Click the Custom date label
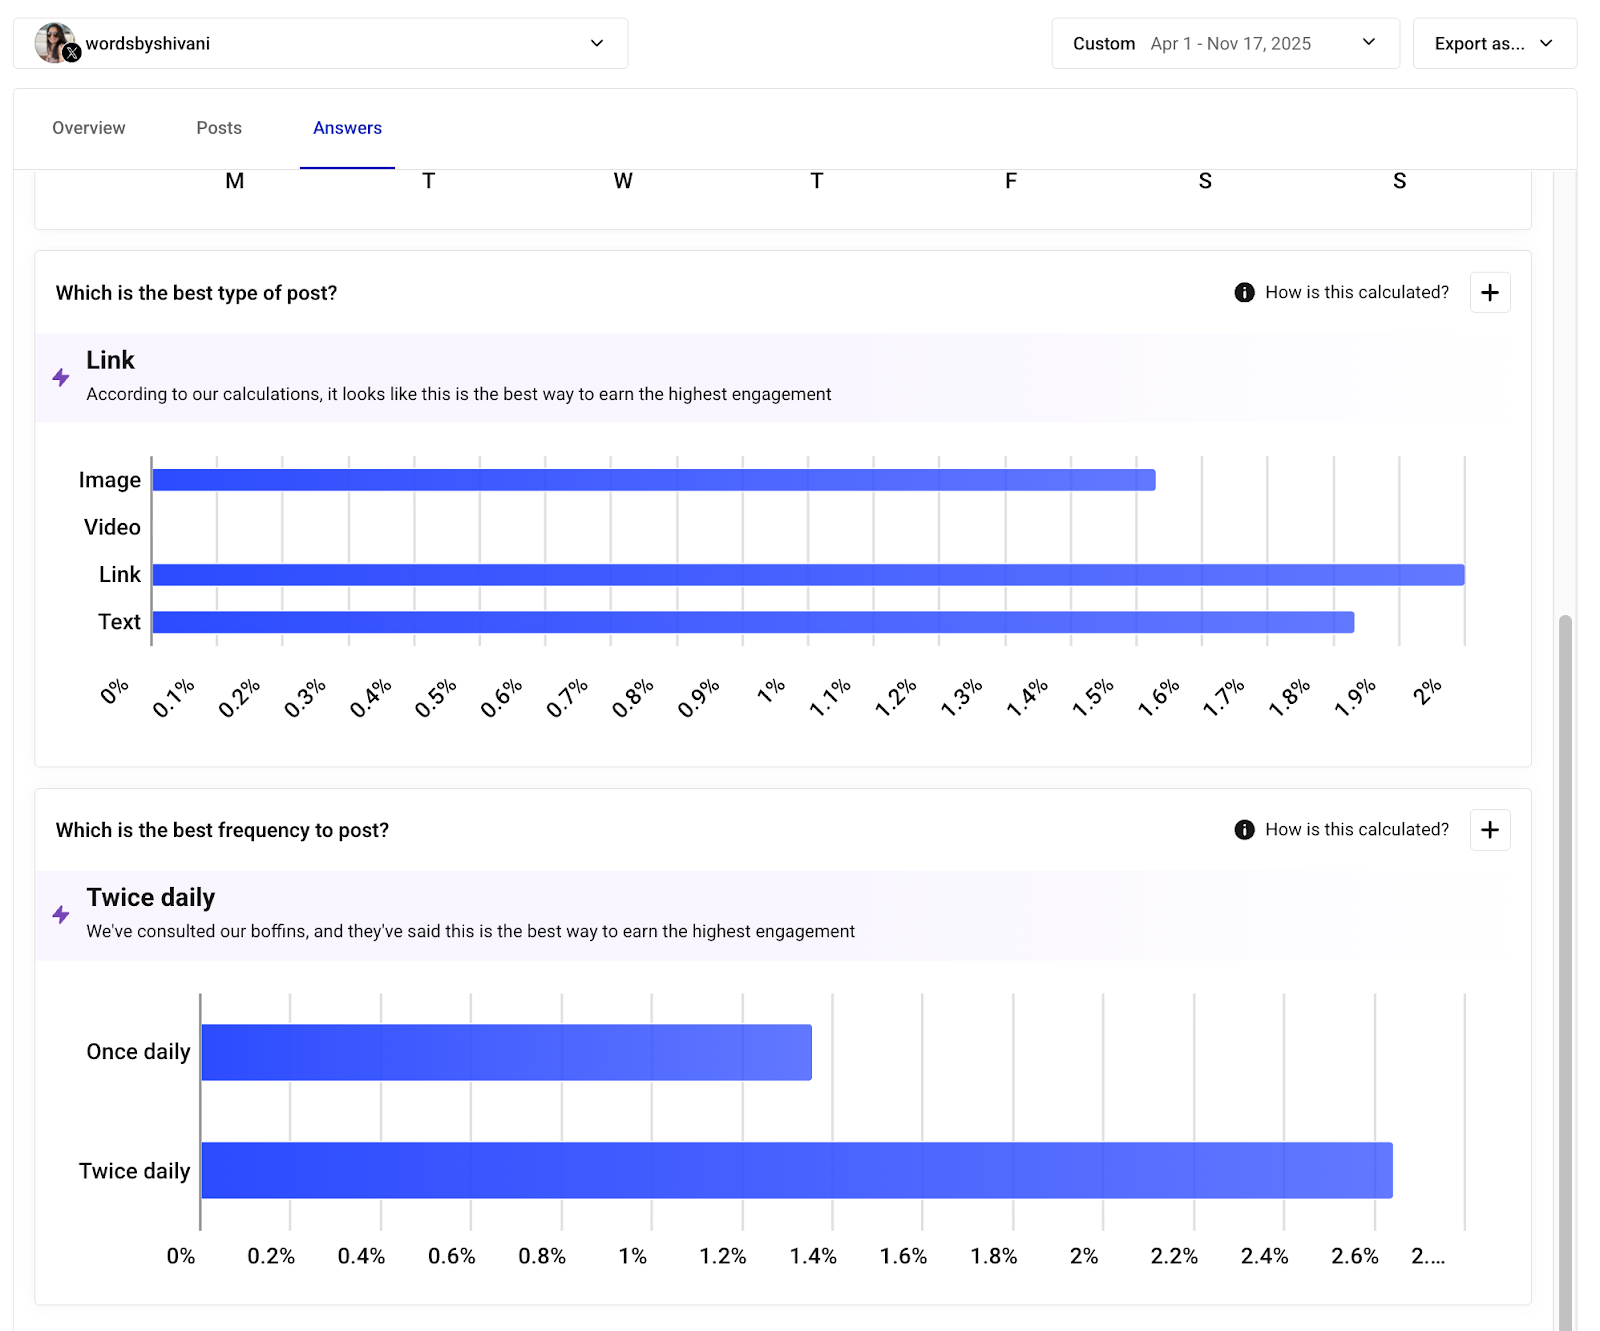 pyautogui.click(x=1103, y=43)
